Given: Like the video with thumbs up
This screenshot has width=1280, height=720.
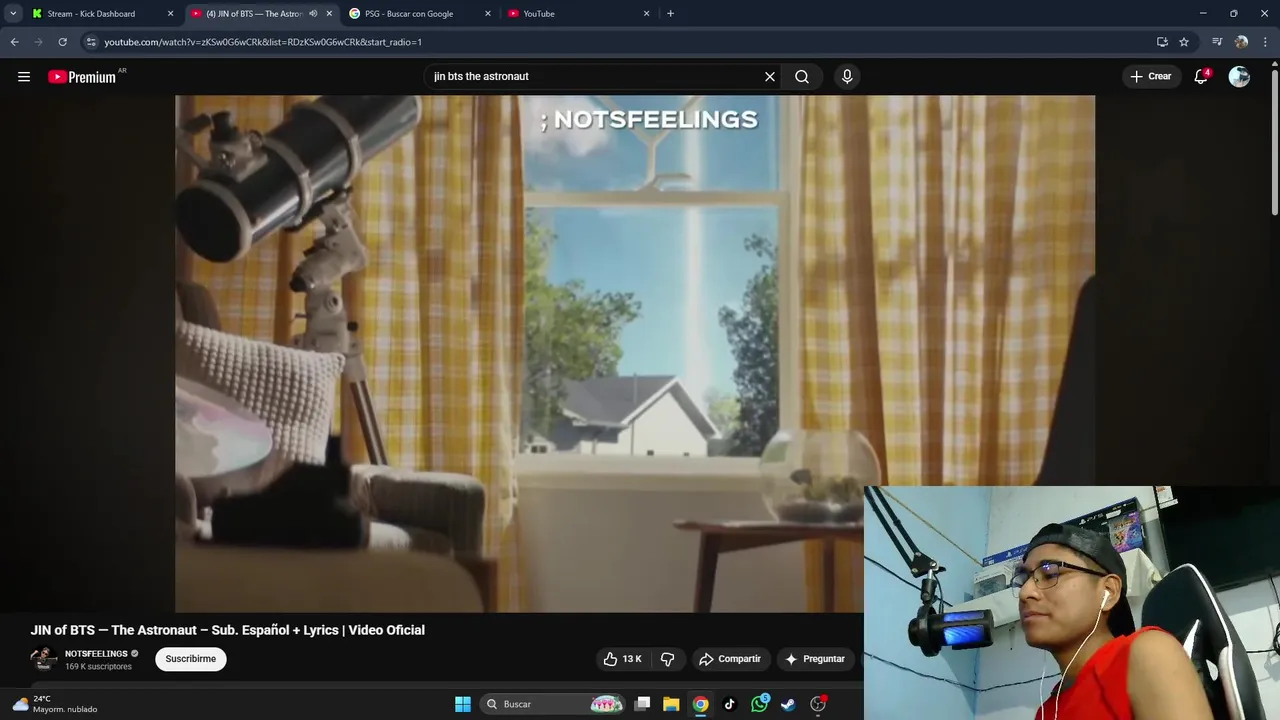Looking at the screenshot, I should 622,659.
